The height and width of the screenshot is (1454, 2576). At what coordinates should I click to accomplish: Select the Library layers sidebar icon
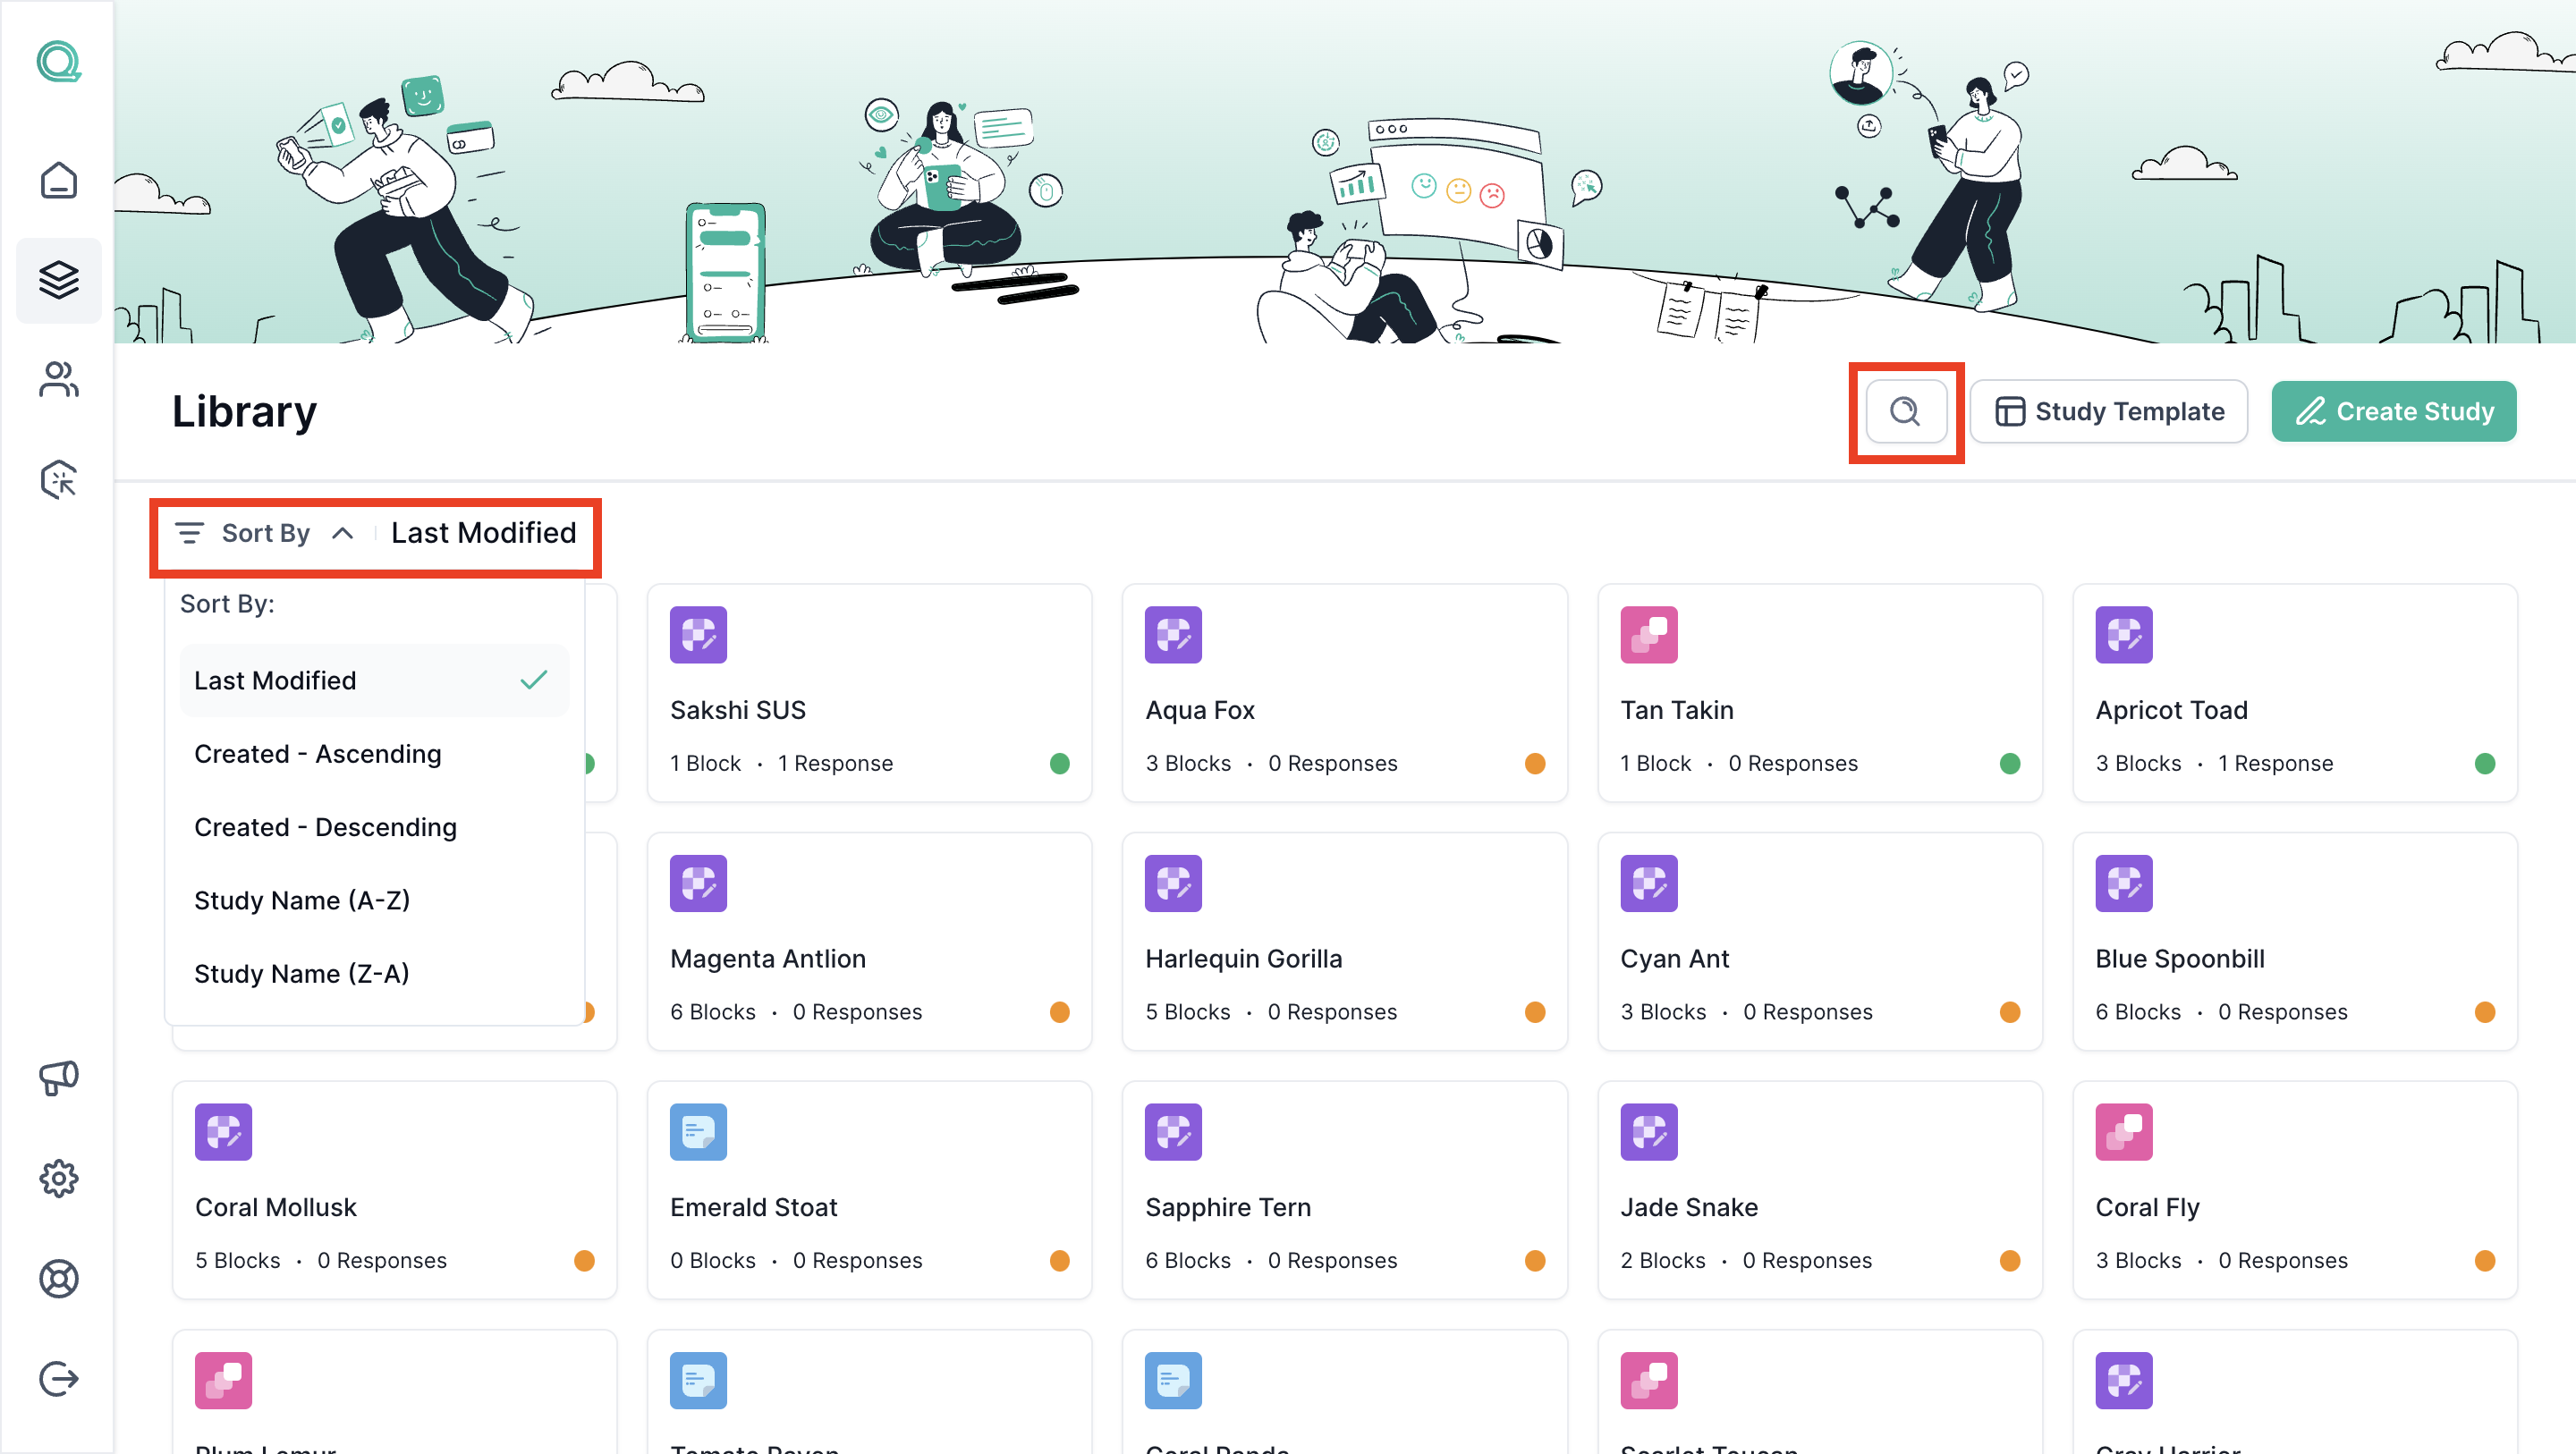[x=58, y=280]
